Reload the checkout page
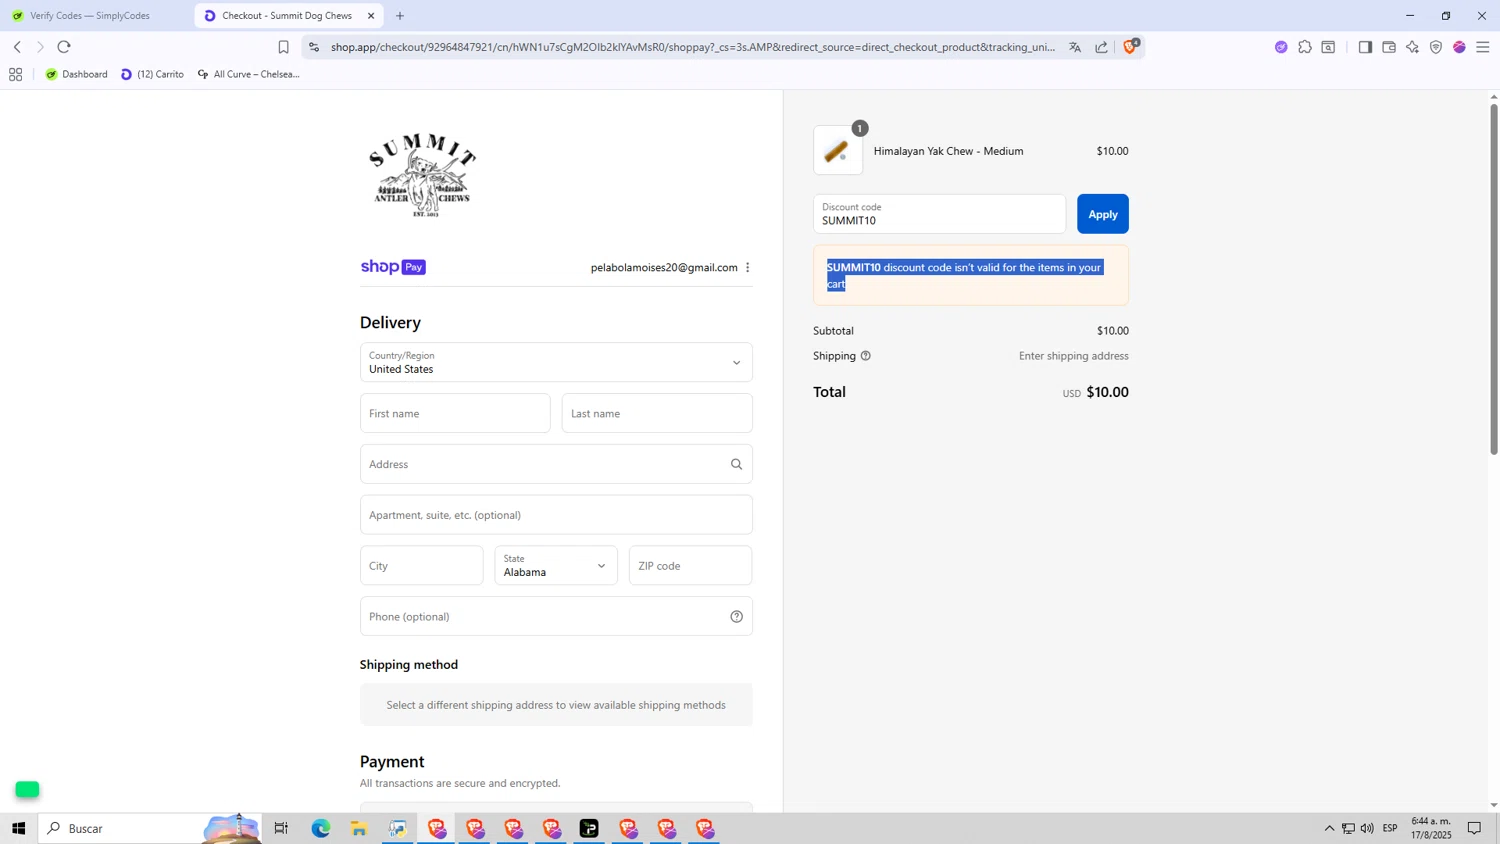This screenshot has width=1500, height=844. coord(64,47)
